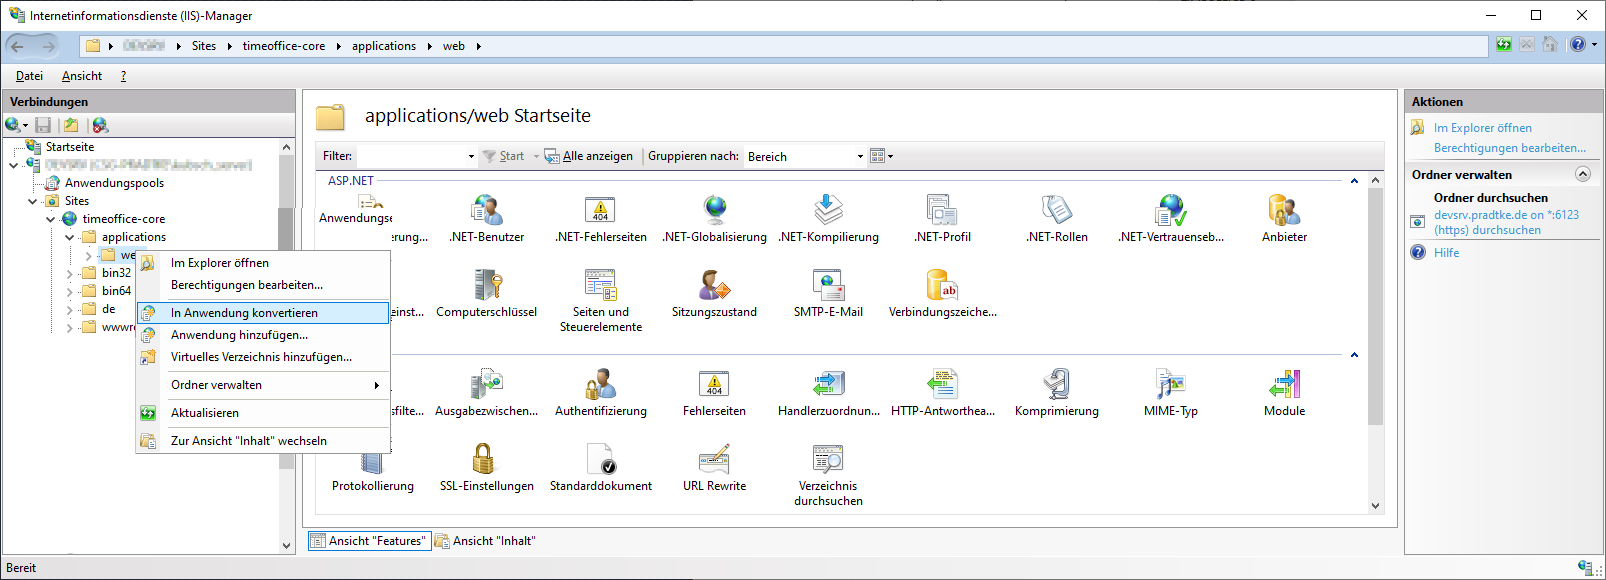Screen dimensions: 1606x580
Task: Open the Ansicht menu
Action: point(82,76)
